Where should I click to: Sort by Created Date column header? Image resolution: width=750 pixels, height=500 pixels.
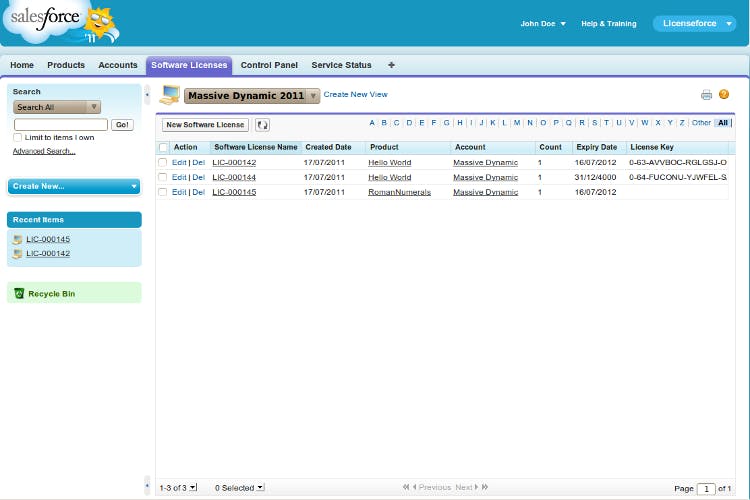tap(328, 147)
